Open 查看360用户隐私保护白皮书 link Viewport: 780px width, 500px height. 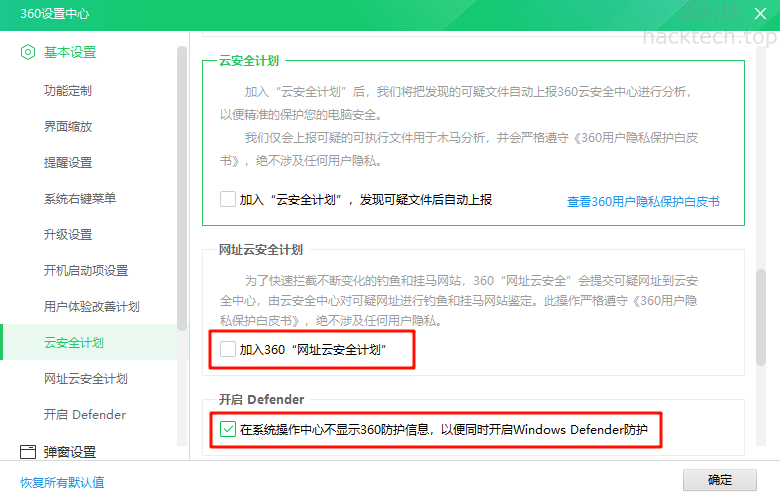coord(643,201)
